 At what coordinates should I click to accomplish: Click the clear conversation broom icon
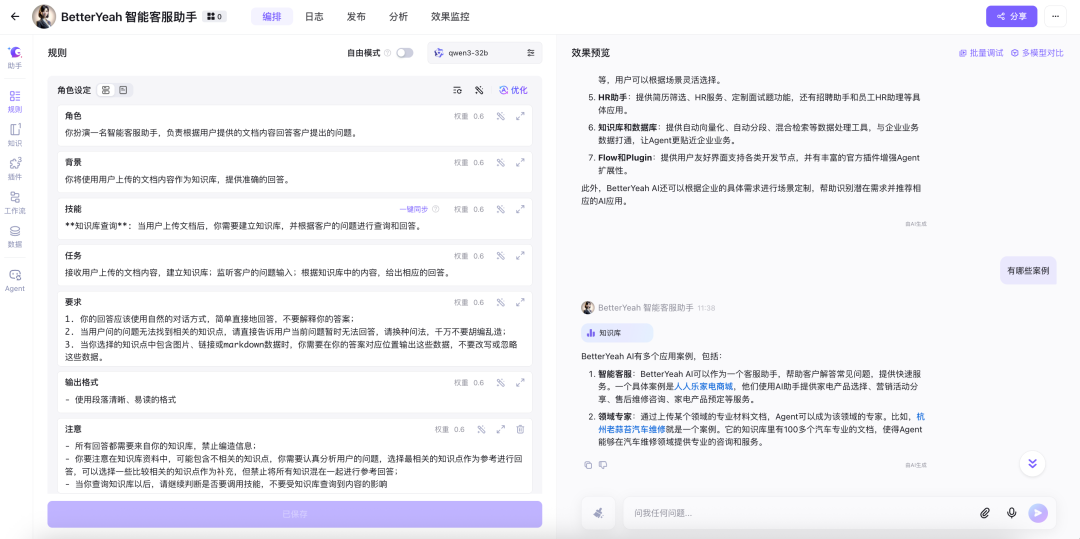598,513
